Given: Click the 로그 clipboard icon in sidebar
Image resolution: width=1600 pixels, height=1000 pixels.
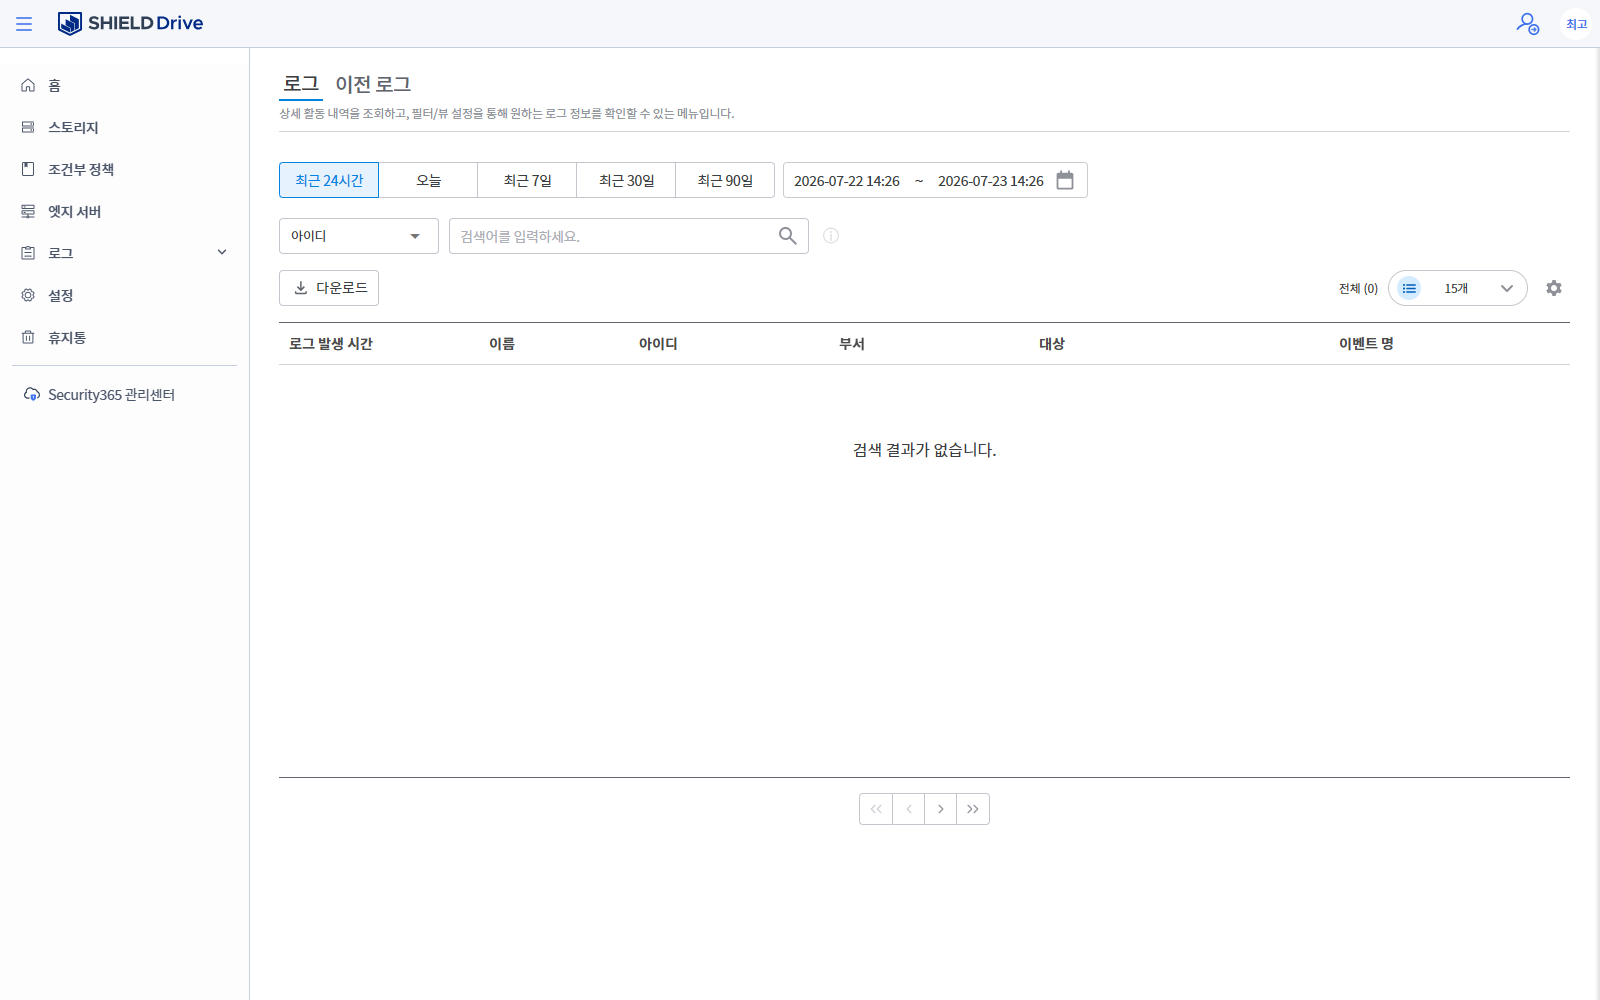Looking at the screenshot, I should (28, 253).
